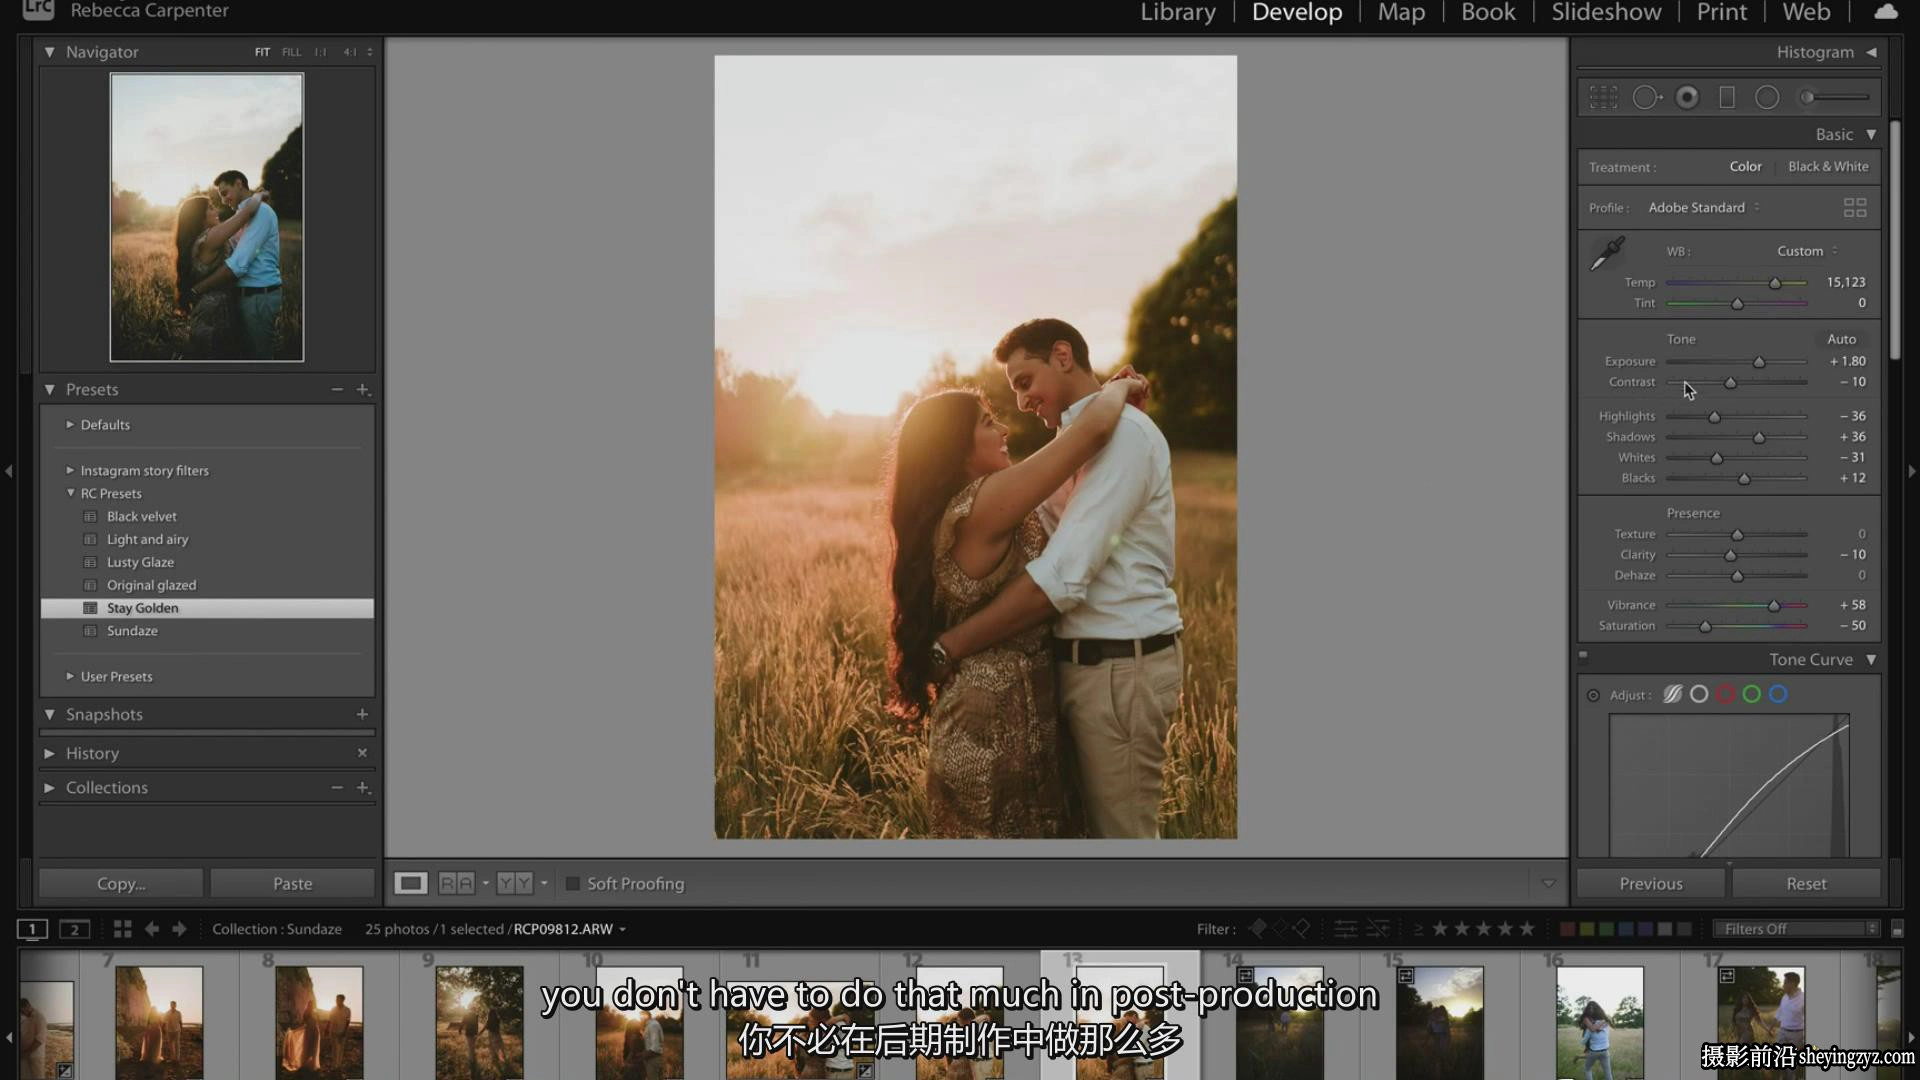Switch to the Map module

[1401, 12]
